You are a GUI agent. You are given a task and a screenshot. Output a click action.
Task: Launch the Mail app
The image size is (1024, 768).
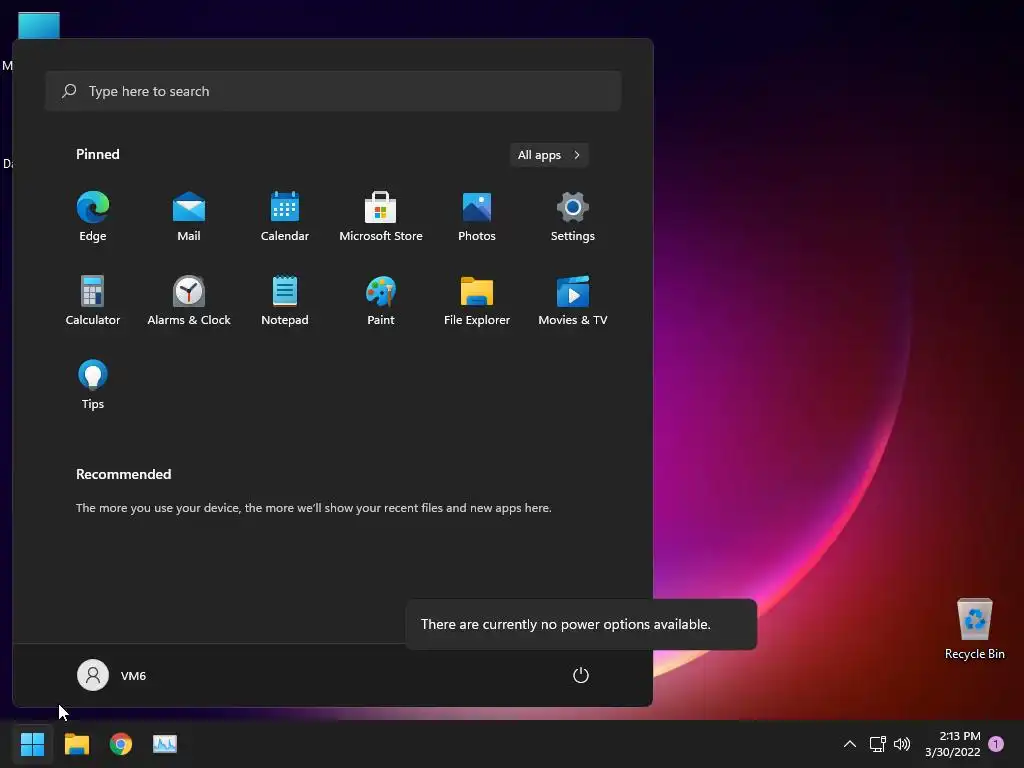click(x=189, y=217)
